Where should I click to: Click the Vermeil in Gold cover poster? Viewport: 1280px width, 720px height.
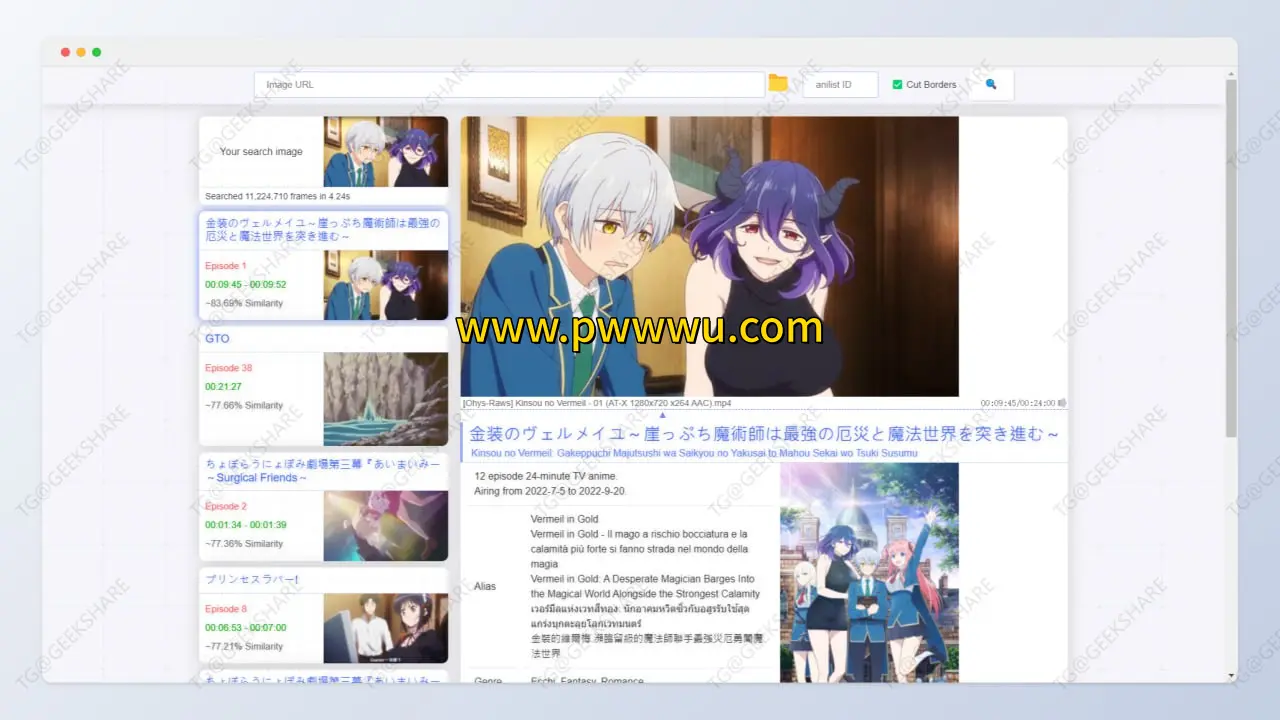(868, 572)
